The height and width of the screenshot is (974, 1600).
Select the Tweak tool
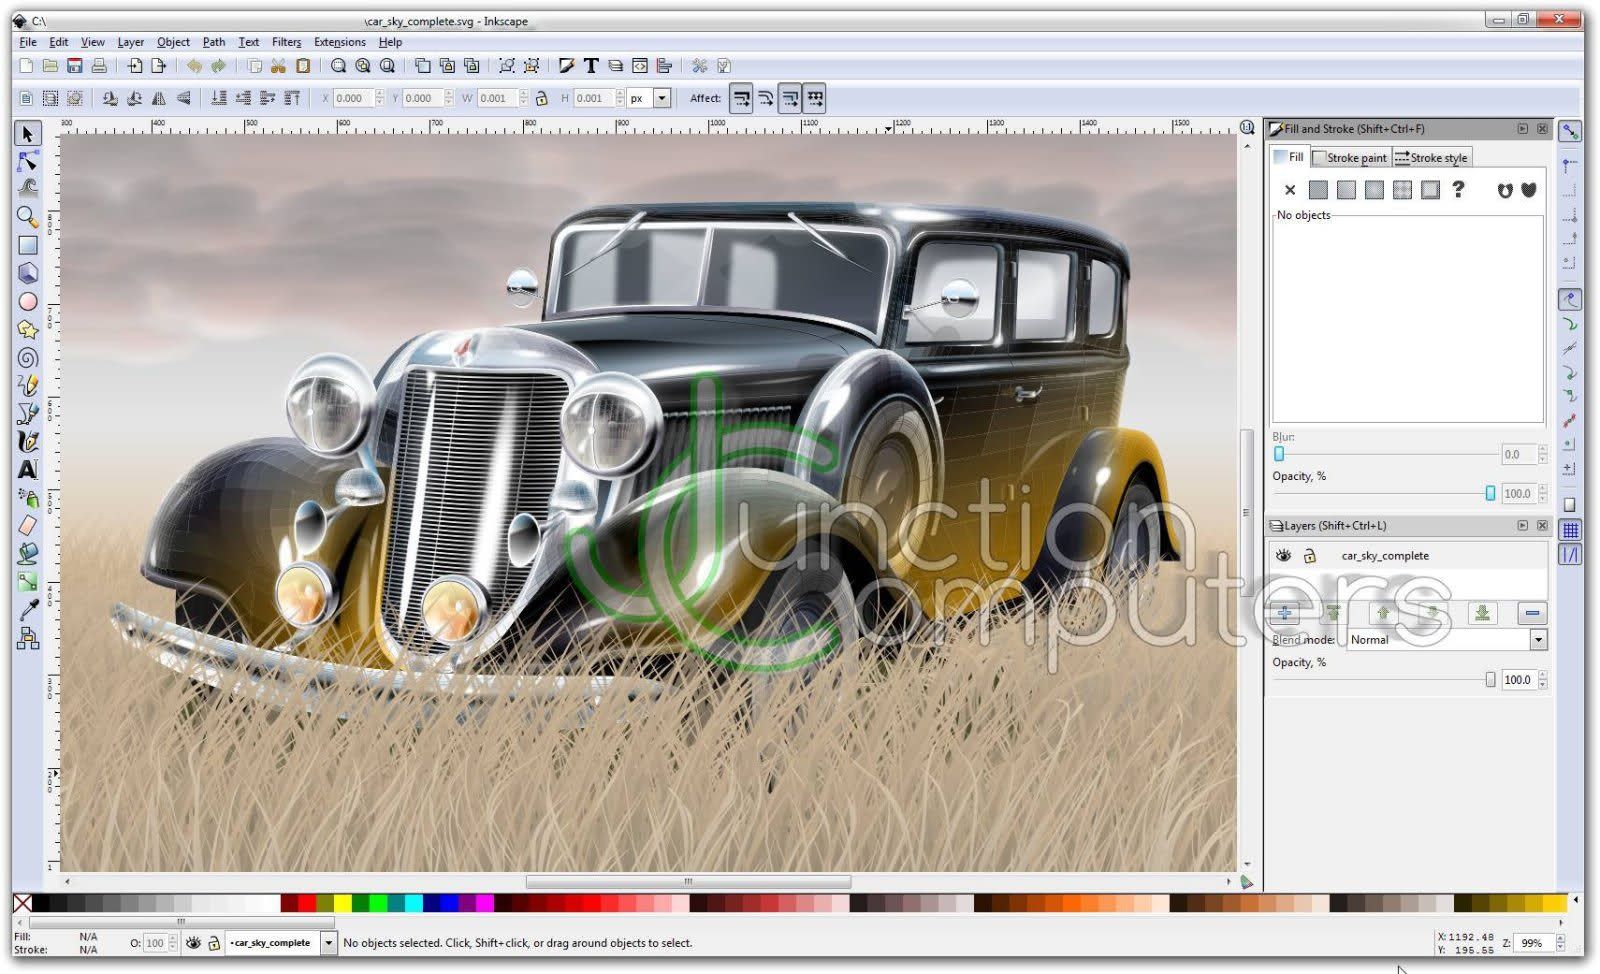pos(27,188)
